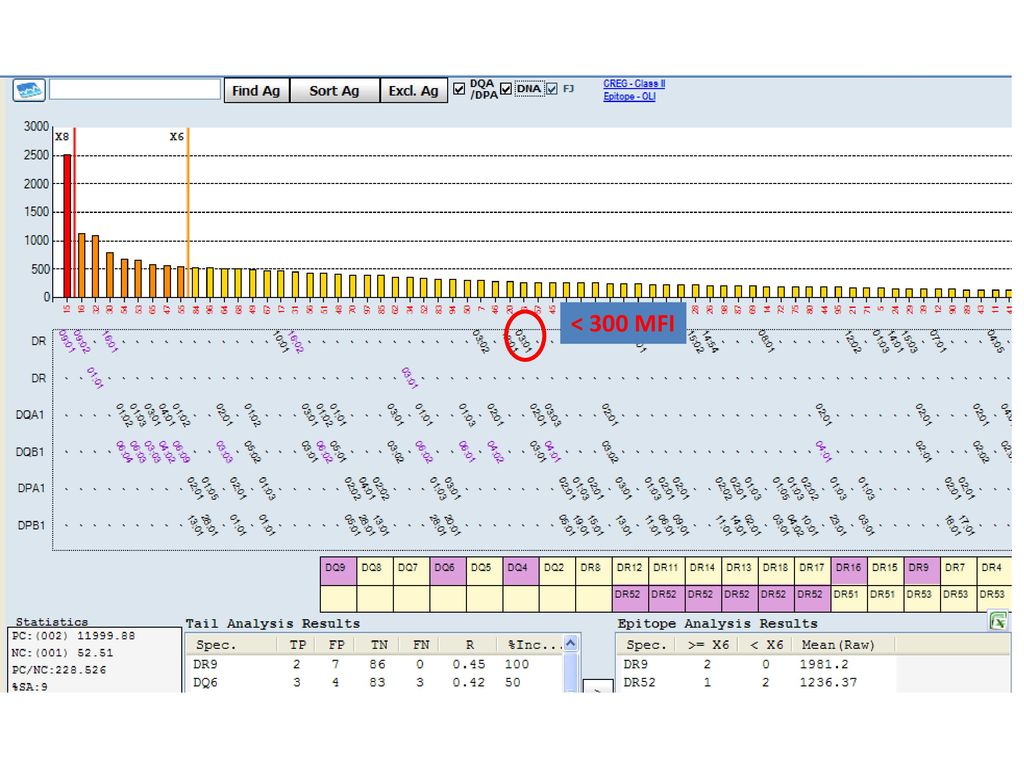Click the Find Ag button
Image resolution: width=1024 pixels, height=768 pixels.
(256, 91)
